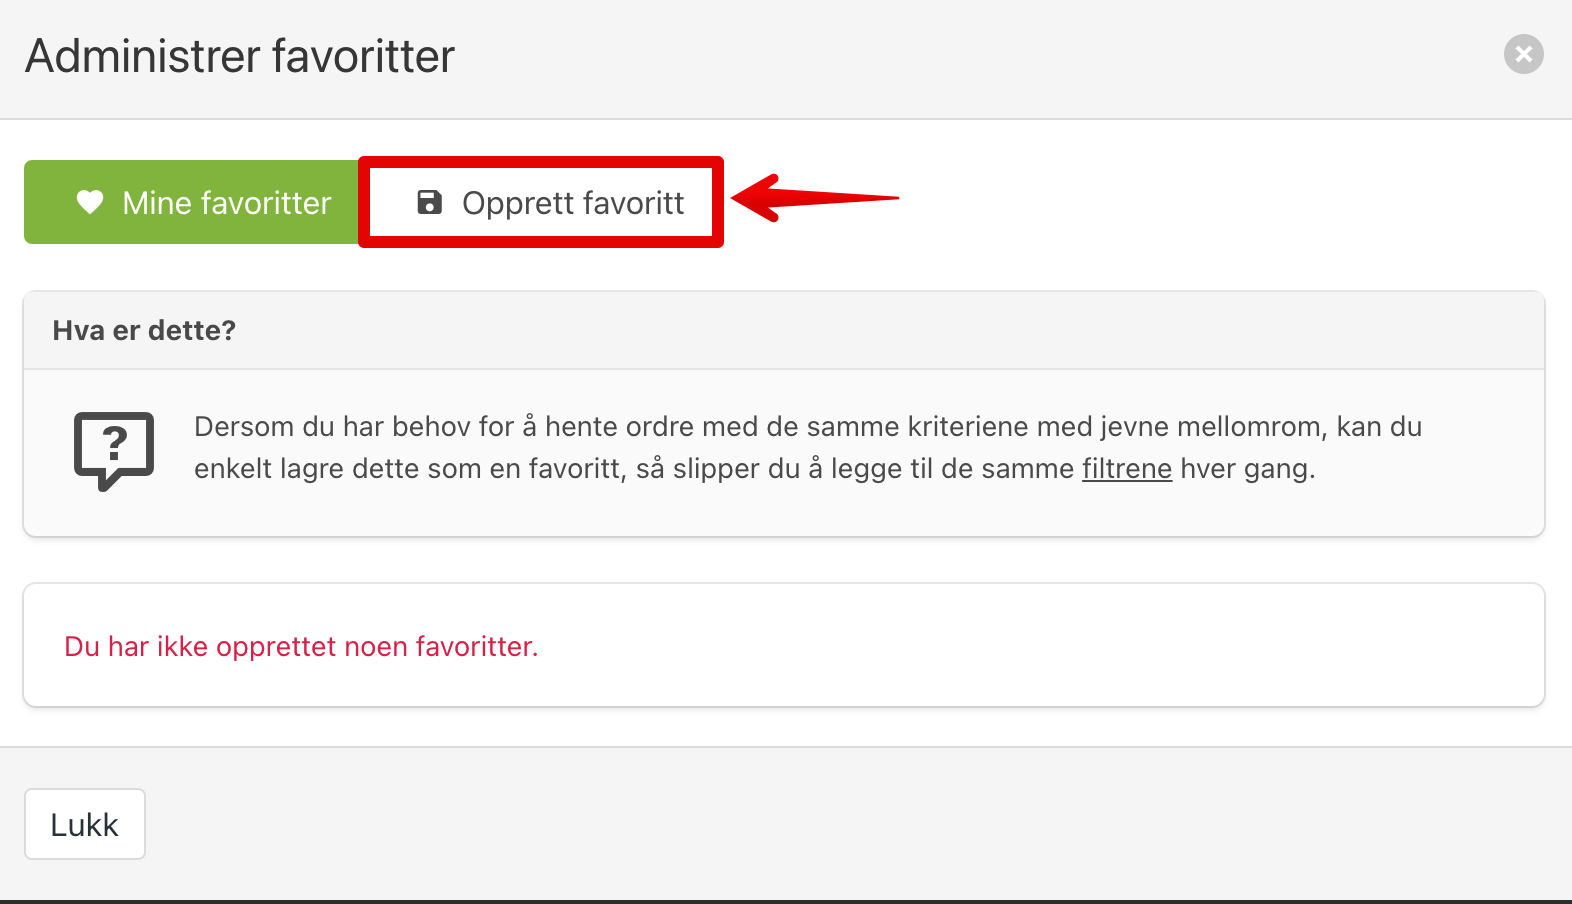Follow the filtrene link
Viewport: 1572px width, 904px height.
(1126, 468)
